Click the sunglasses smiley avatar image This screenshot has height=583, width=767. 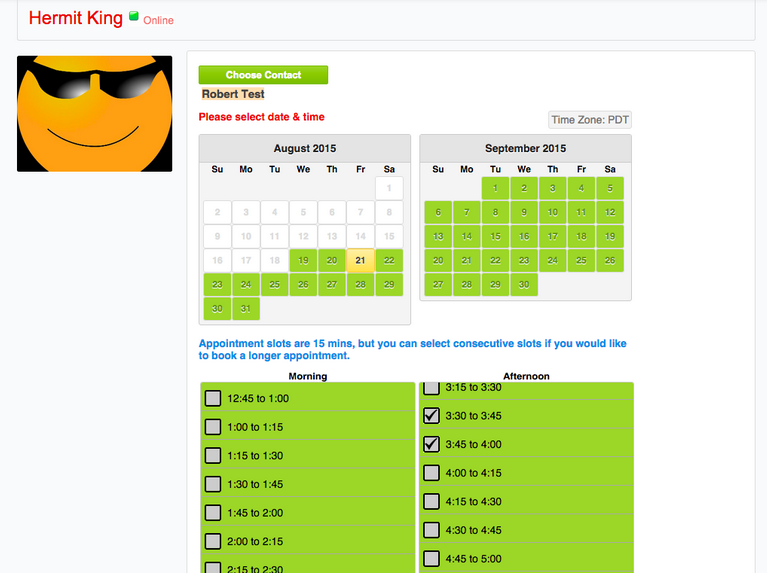95,113
